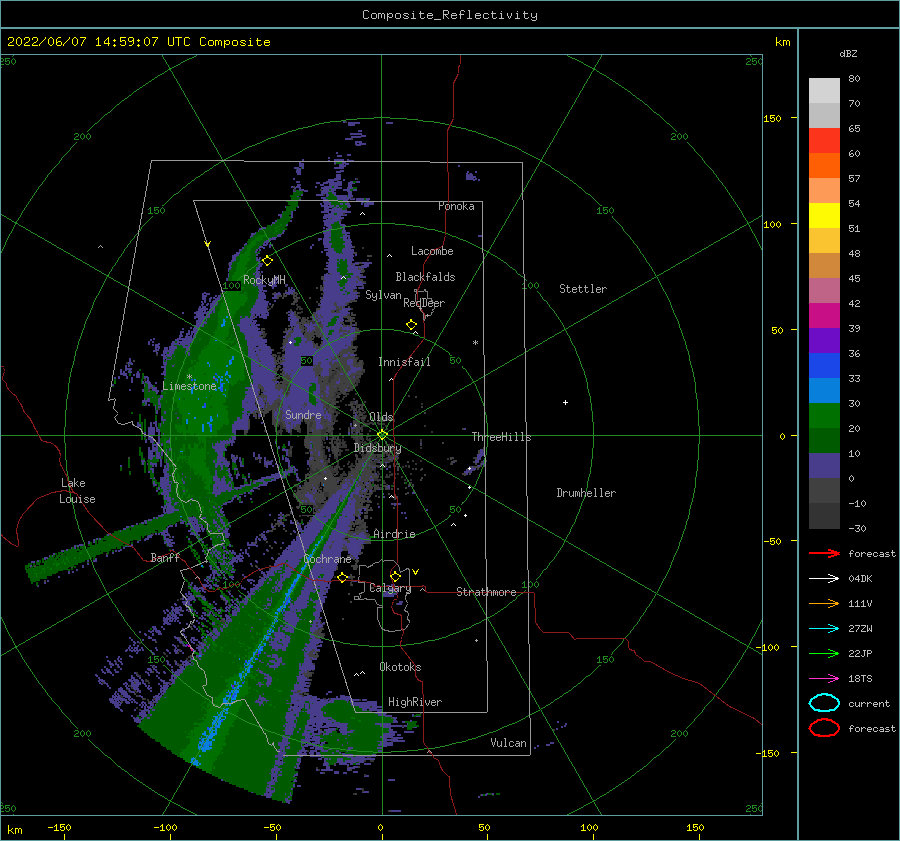Click the red forecast arrow legend icon
This screenshot has width=900, height=841.
[x=824, y=553]
